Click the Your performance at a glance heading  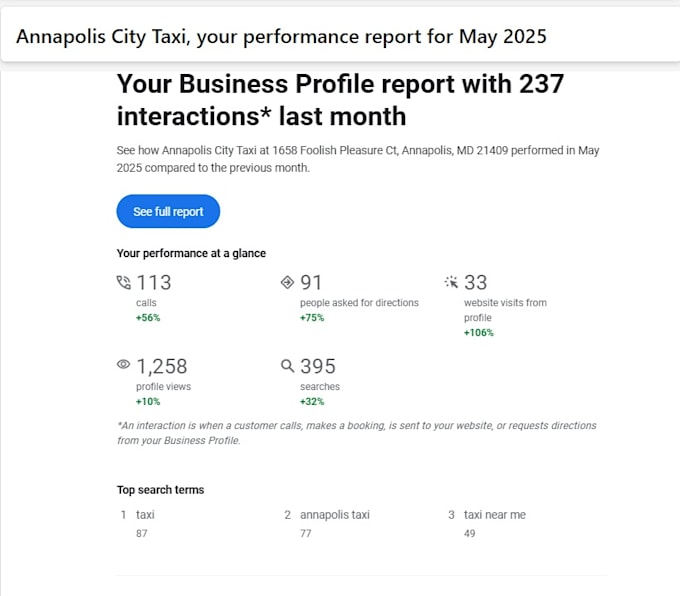coord(191,253)
